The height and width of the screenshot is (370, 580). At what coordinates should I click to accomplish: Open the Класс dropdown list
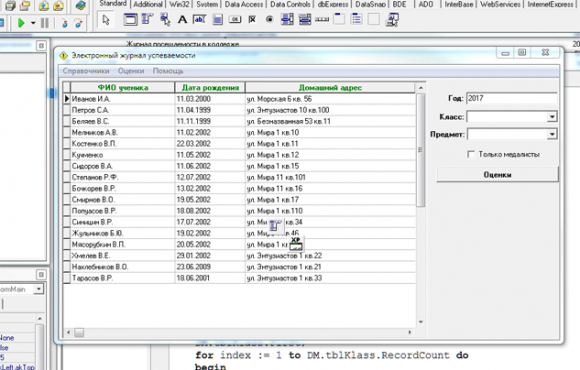click(552, 117)
